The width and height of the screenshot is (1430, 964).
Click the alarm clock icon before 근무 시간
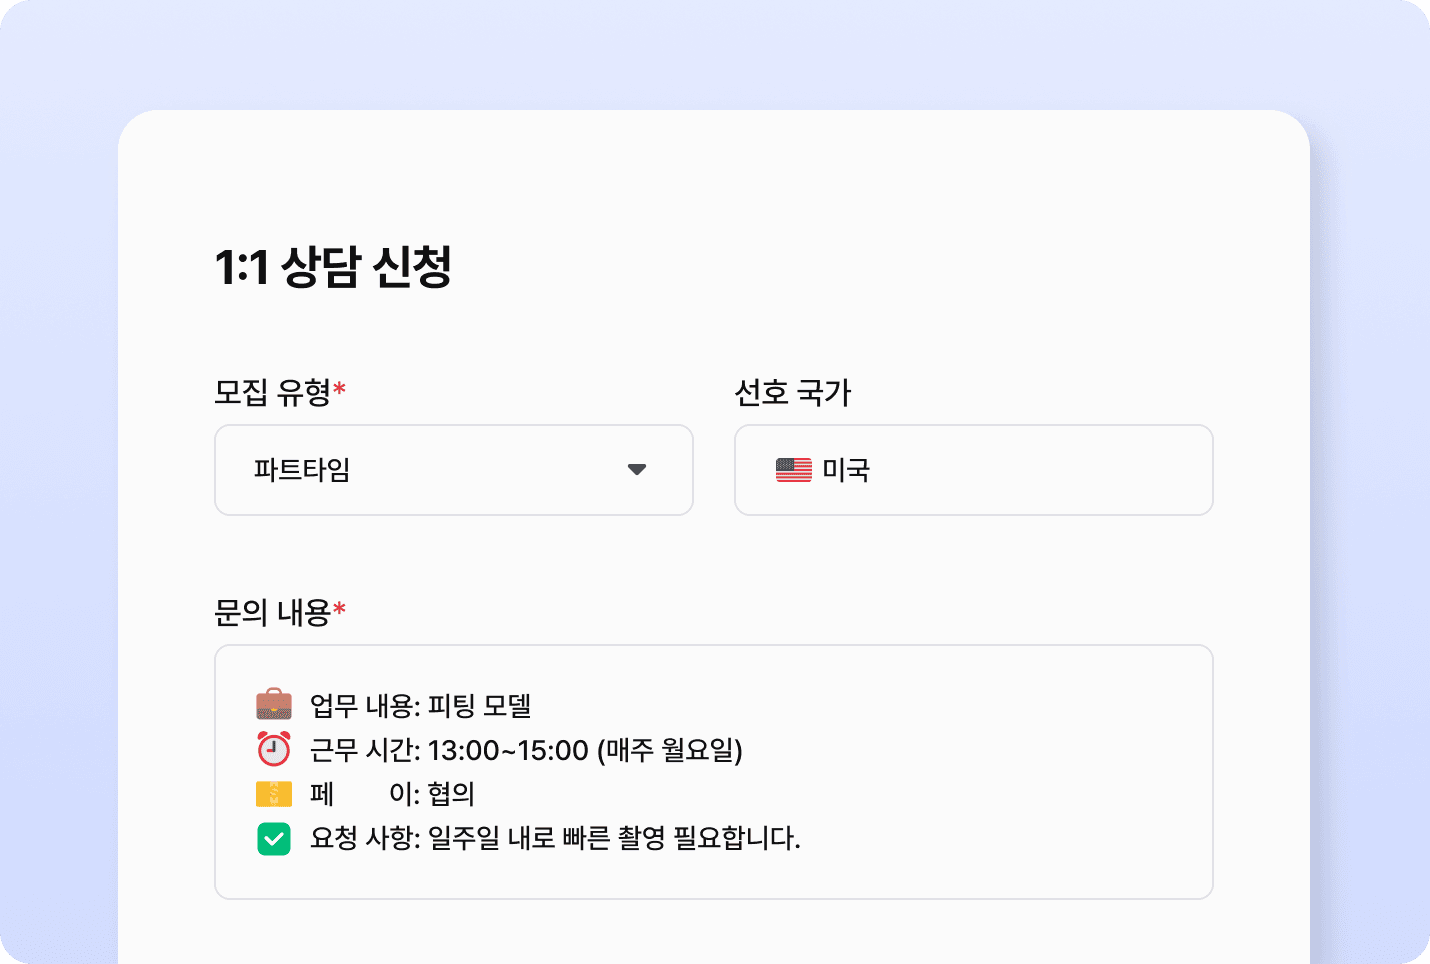tap(274, 749)
